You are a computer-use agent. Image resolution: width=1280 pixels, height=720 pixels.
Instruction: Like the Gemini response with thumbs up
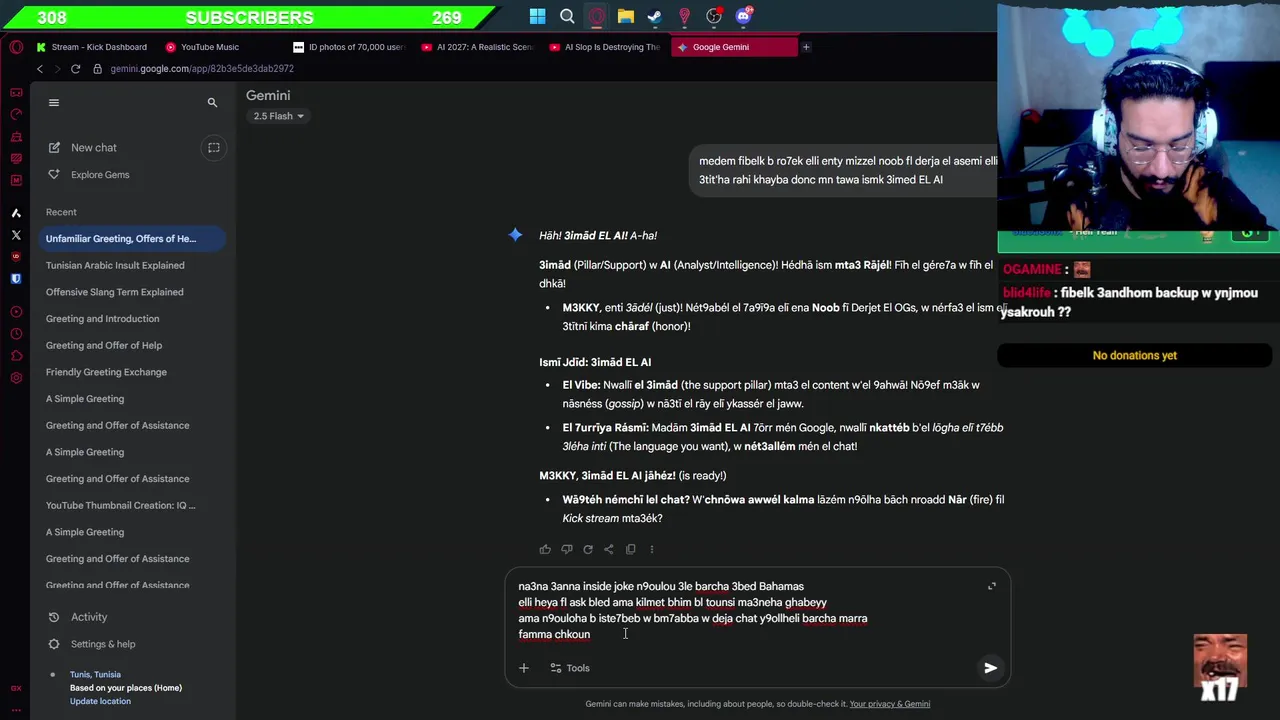(x=545, y=549)
